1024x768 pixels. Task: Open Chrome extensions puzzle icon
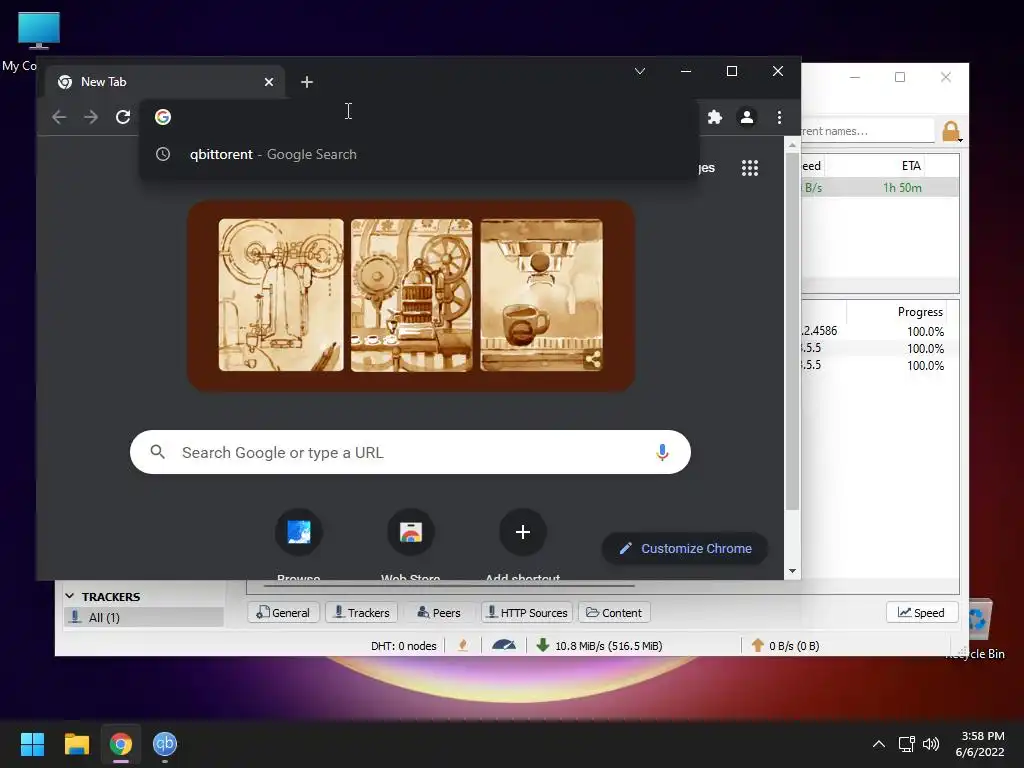pos(715,117)
